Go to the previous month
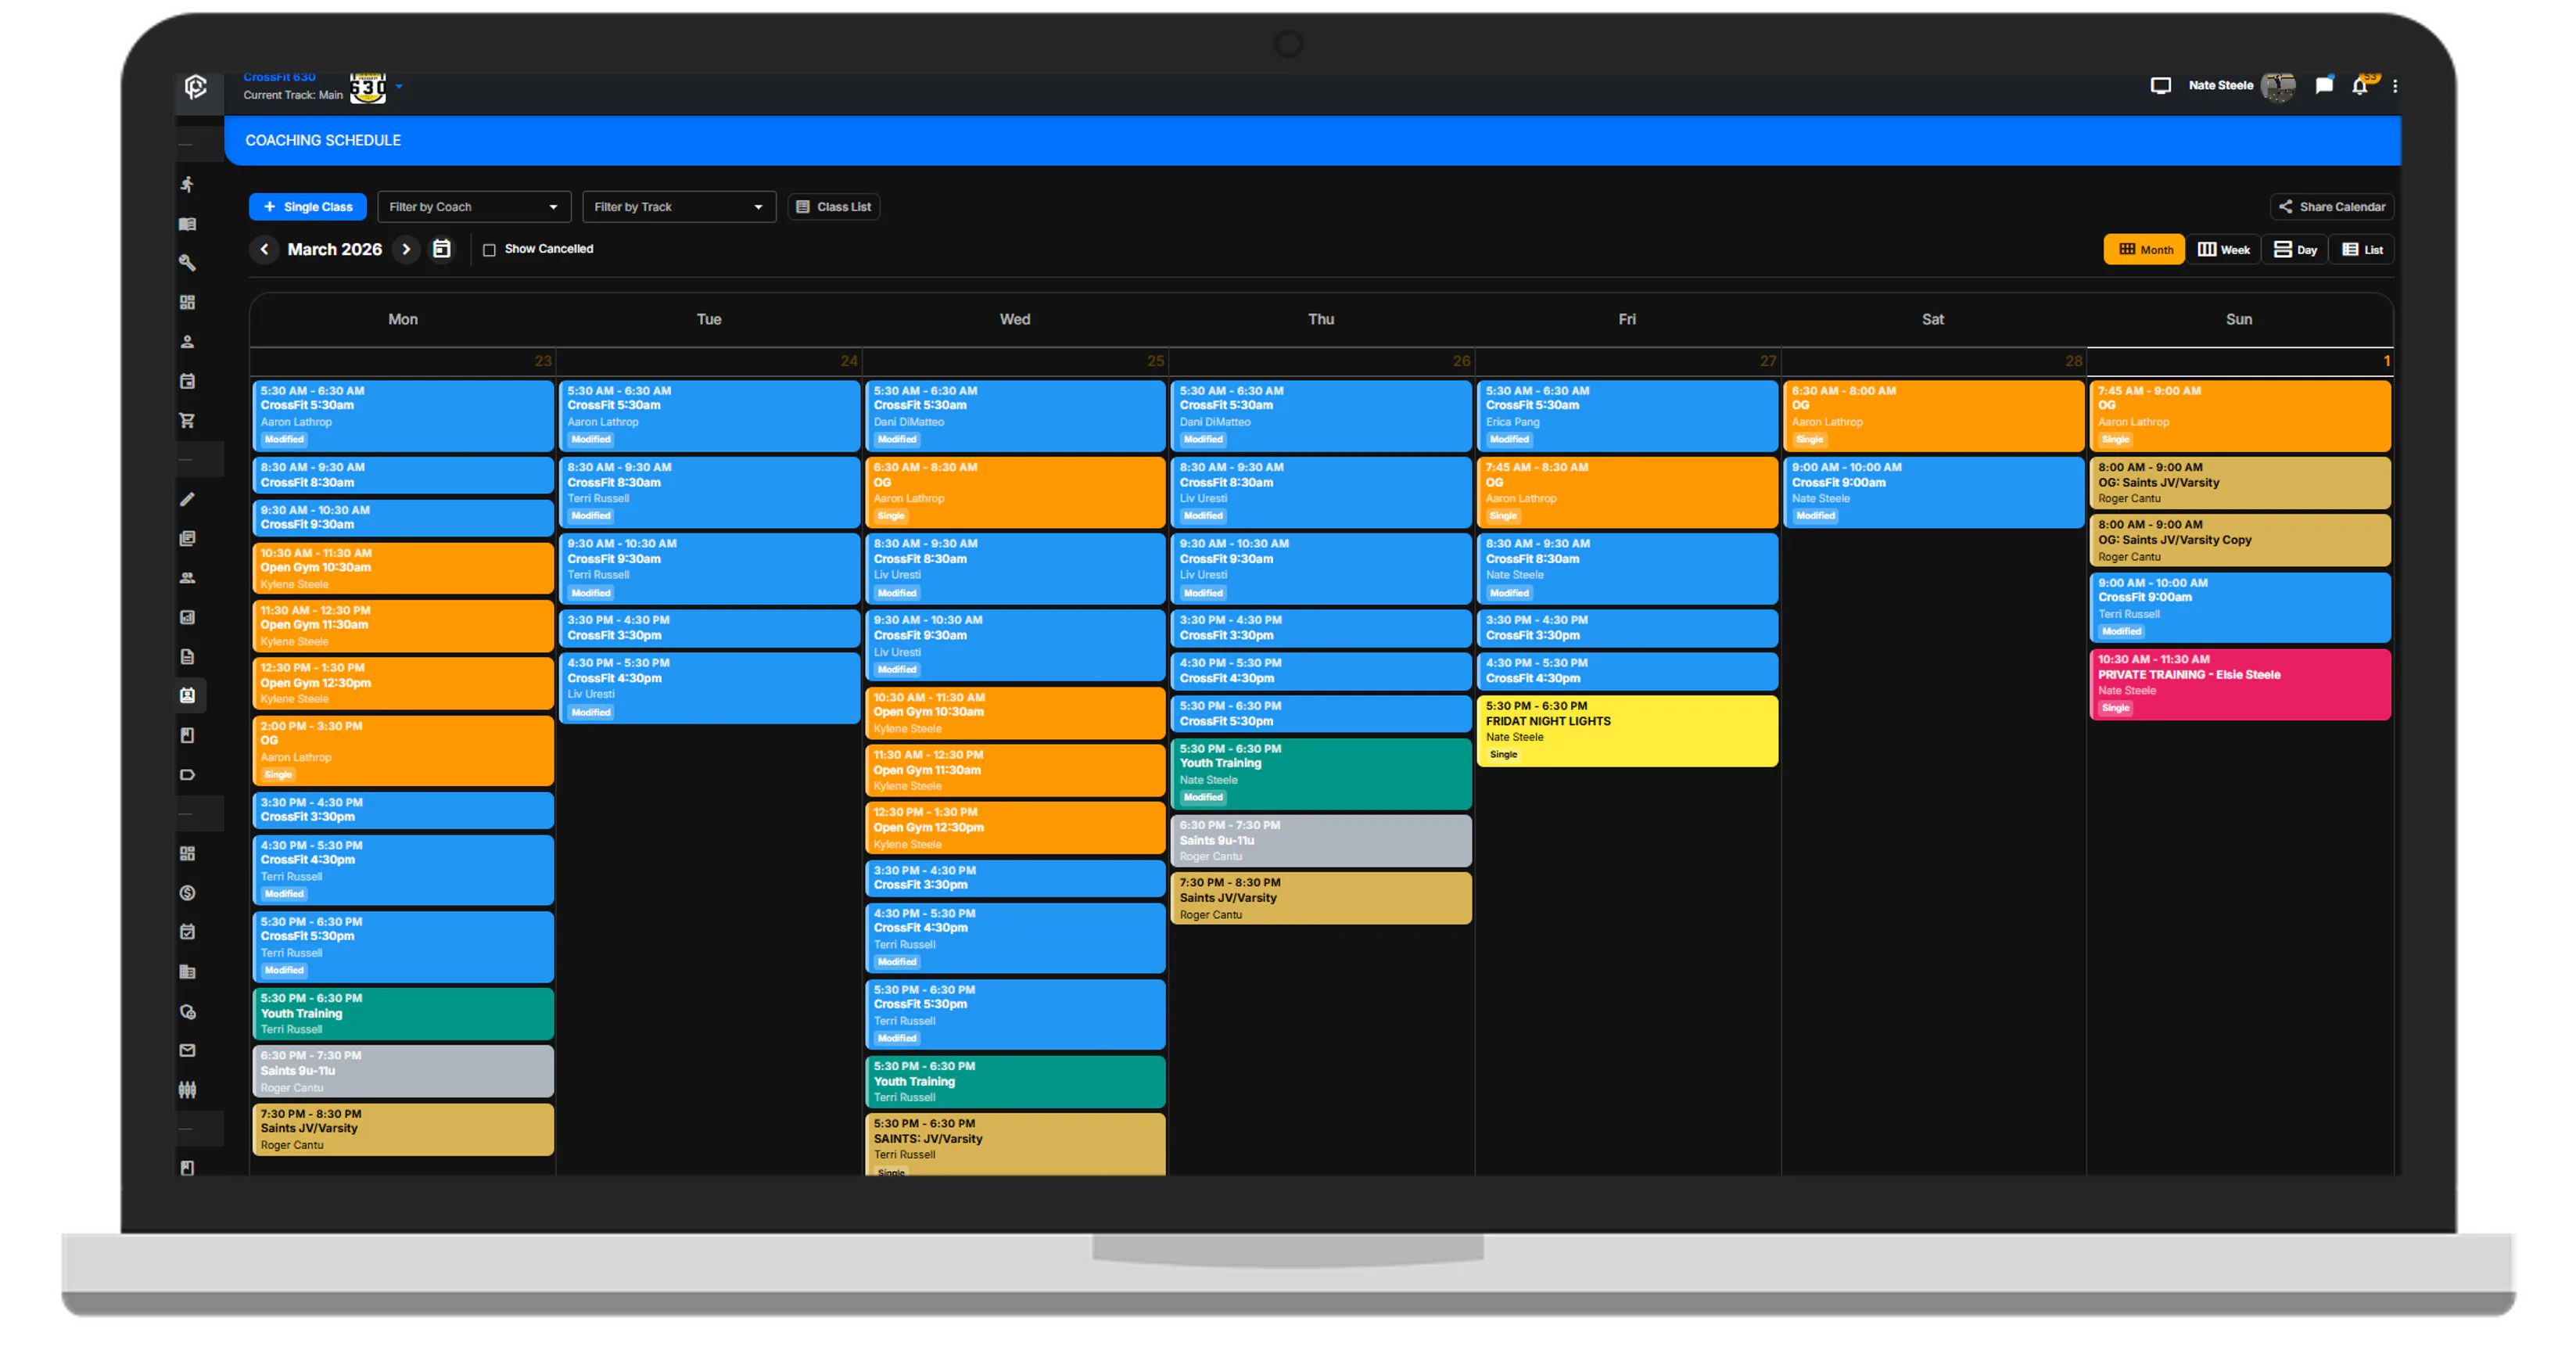The image size is (2576, 1368). (264, 249)
